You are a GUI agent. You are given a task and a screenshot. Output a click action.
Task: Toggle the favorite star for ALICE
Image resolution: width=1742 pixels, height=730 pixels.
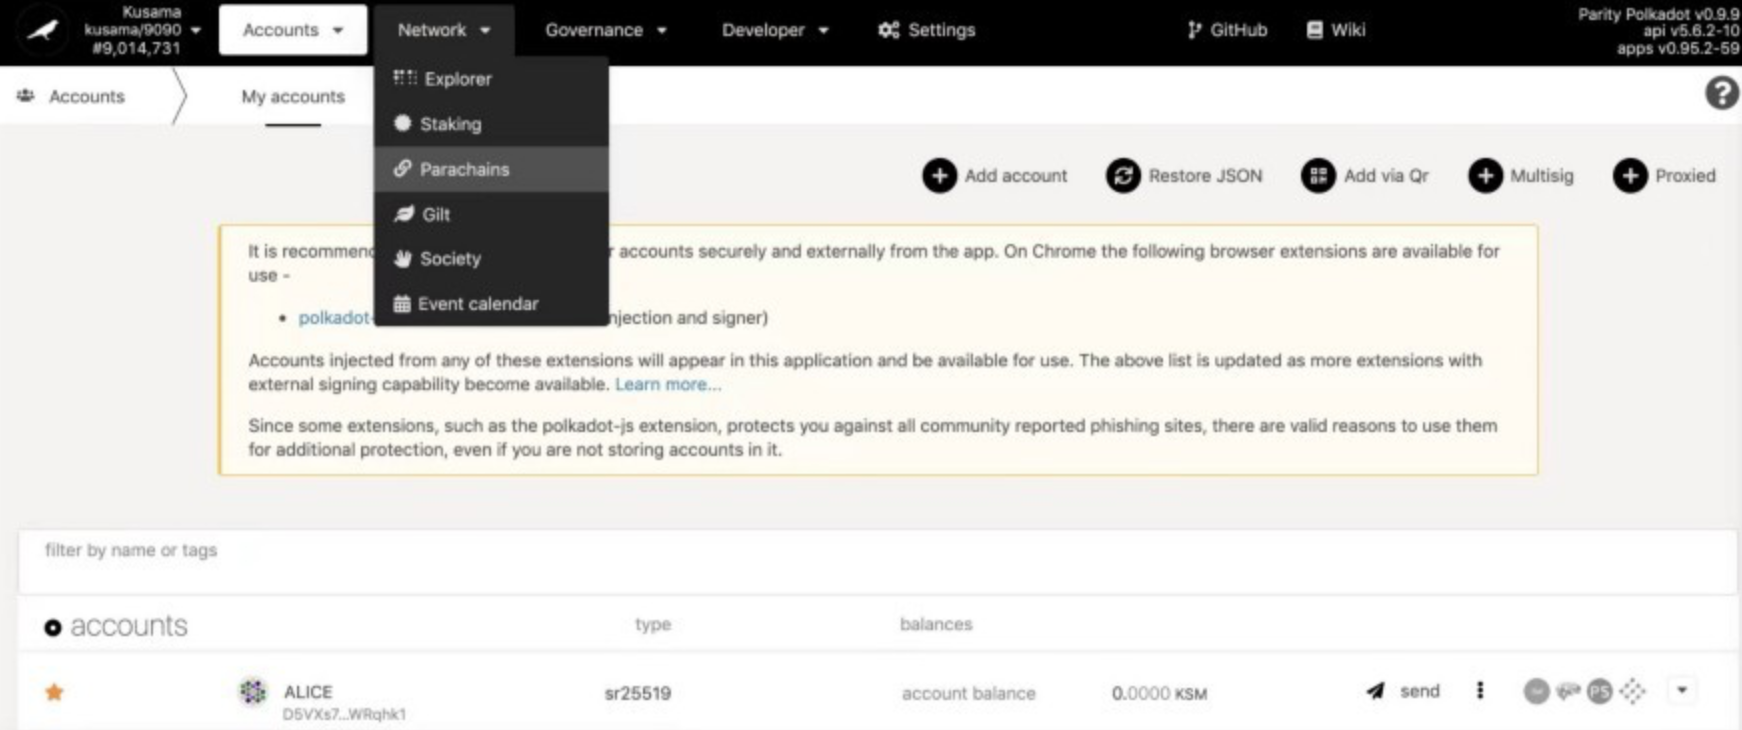[x=54, y=692]
